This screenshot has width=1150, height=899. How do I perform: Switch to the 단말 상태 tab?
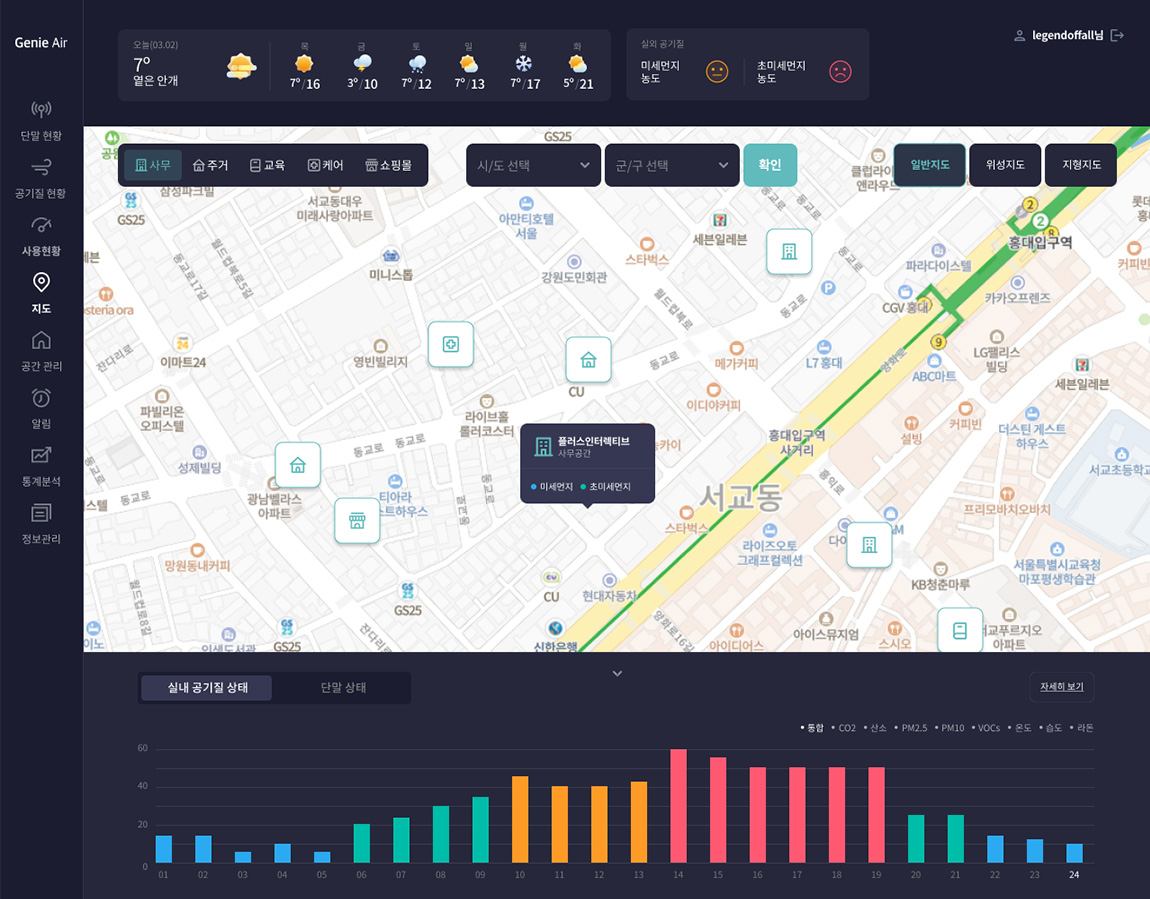click(x=343, y=688)
